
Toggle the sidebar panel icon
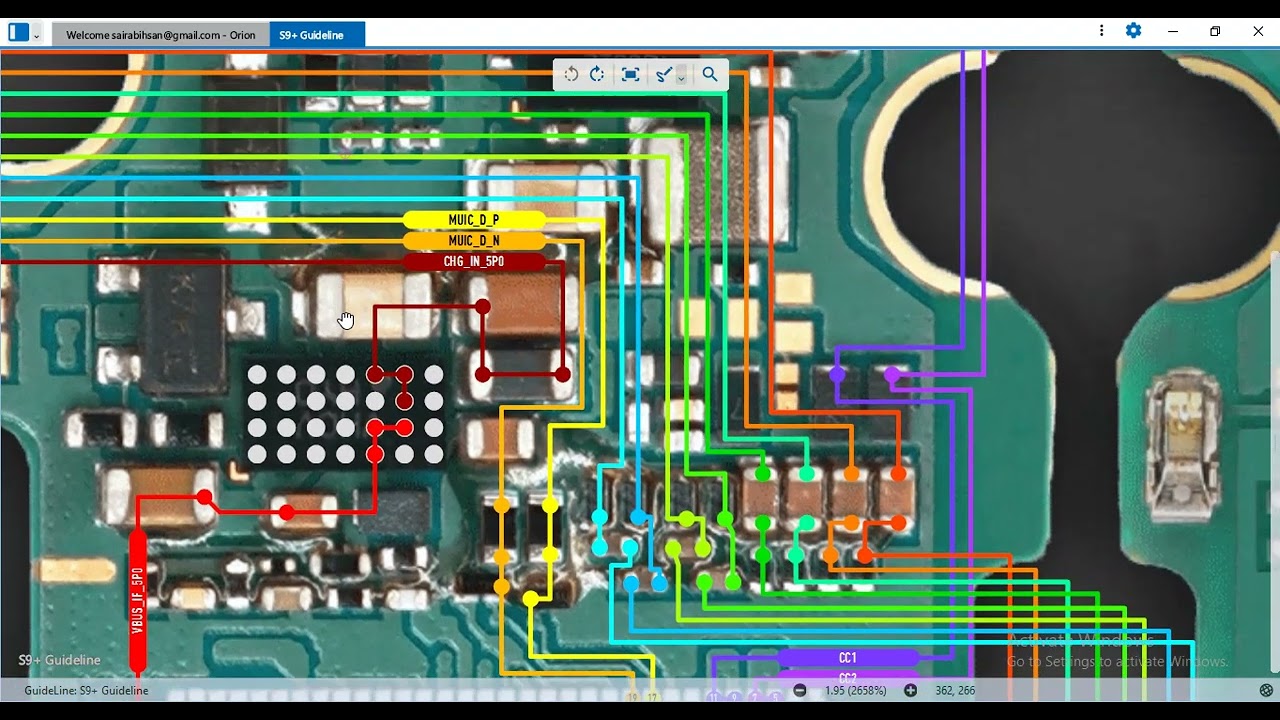pos(18,32)
